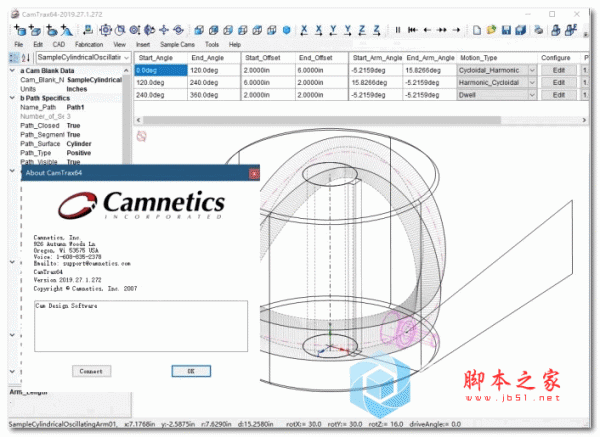Click the Path_Closed True property value
Screen dimensions: 600x437
click(x=73, y=126)
